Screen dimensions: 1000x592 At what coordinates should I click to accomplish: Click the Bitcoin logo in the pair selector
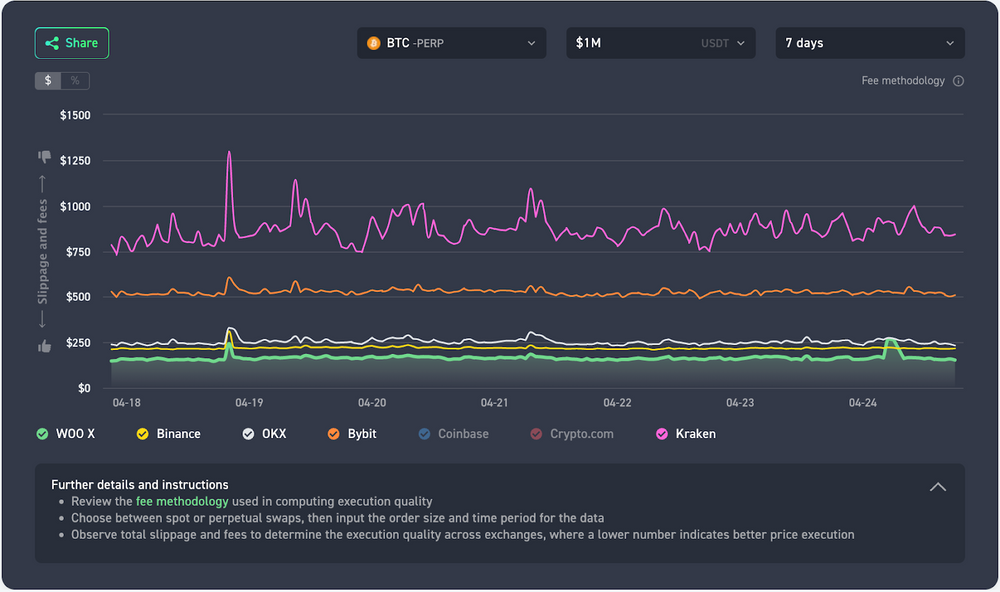[374, 43]
